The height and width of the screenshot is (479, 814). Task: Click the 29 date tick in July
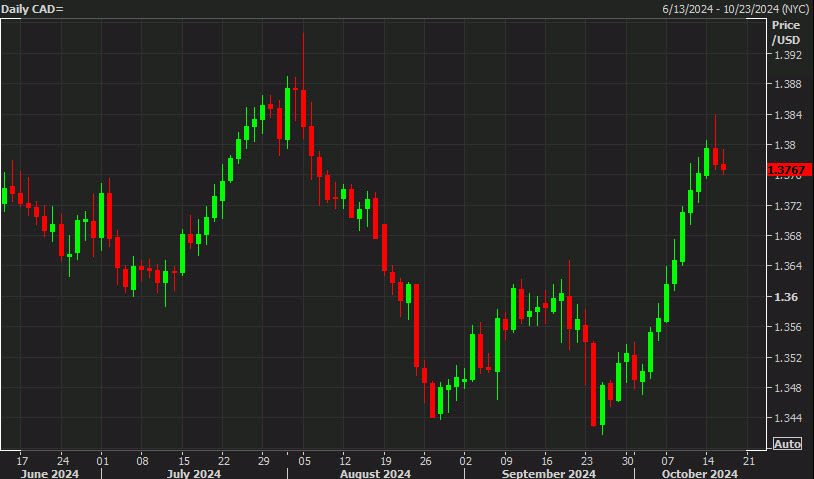tap(264, 461)
